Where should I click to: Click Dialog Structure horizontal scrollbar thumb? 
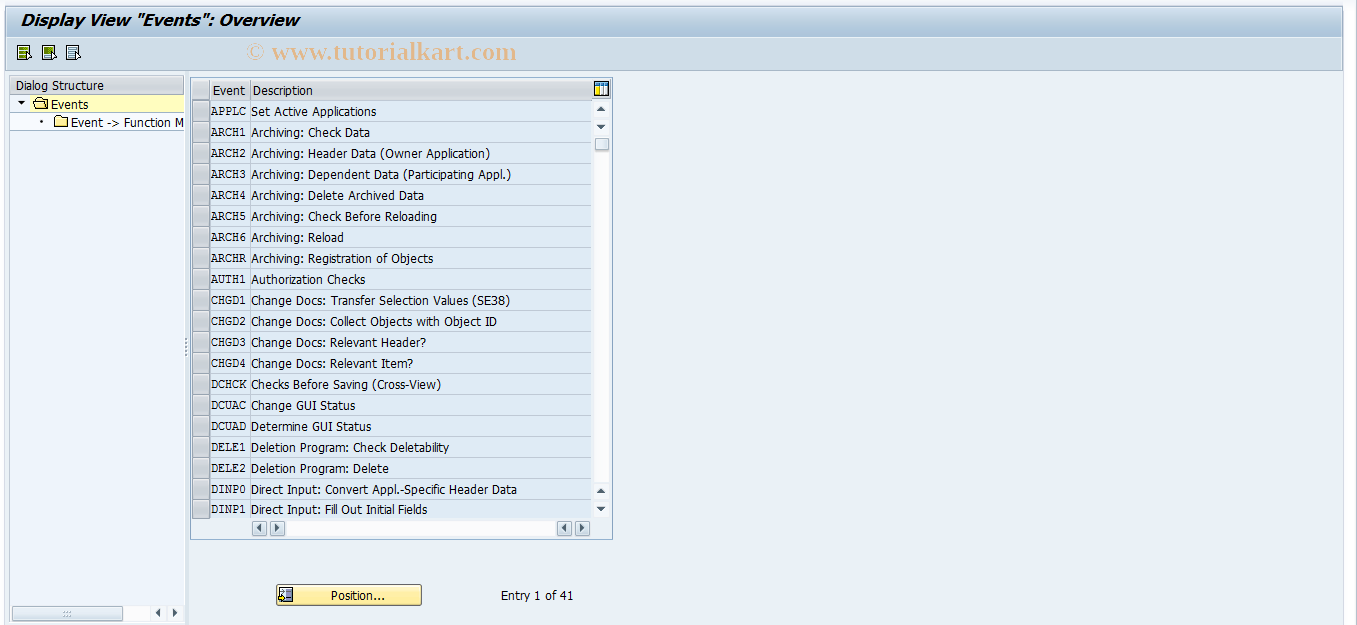pos(67,613)
